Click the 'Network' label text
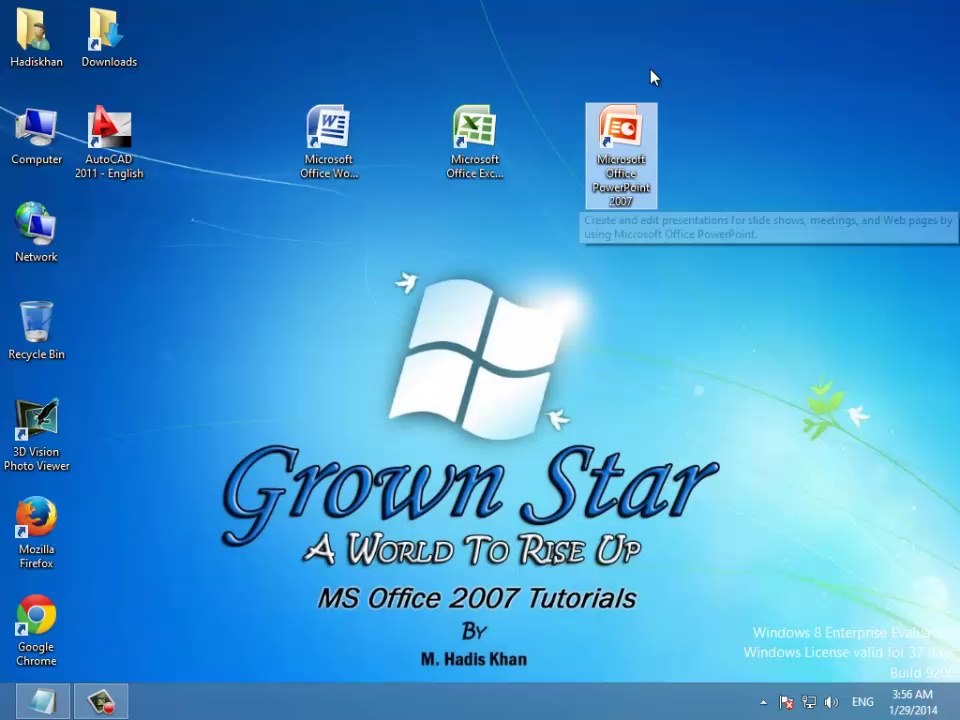Viewport: 960px width, 720px height. [x=36, y=257]
